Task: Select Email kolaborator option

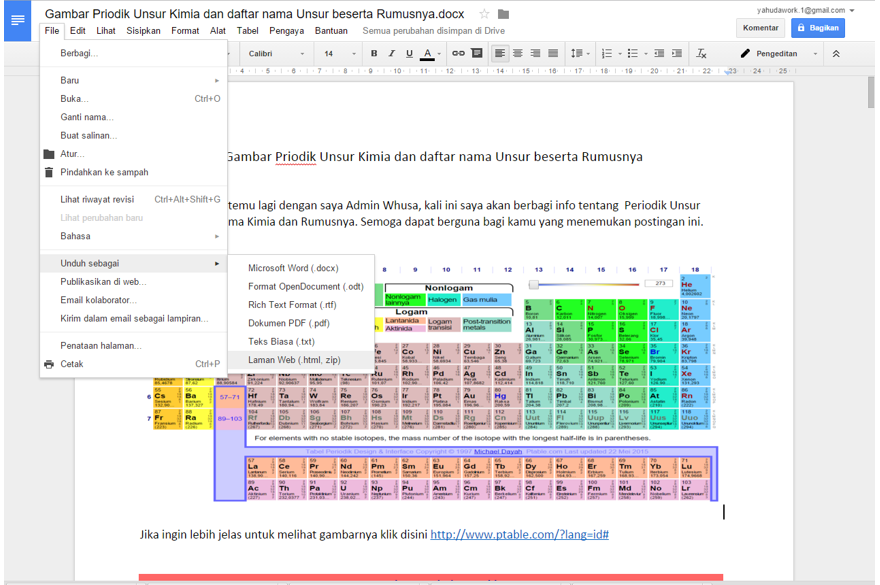Action: 134,300
